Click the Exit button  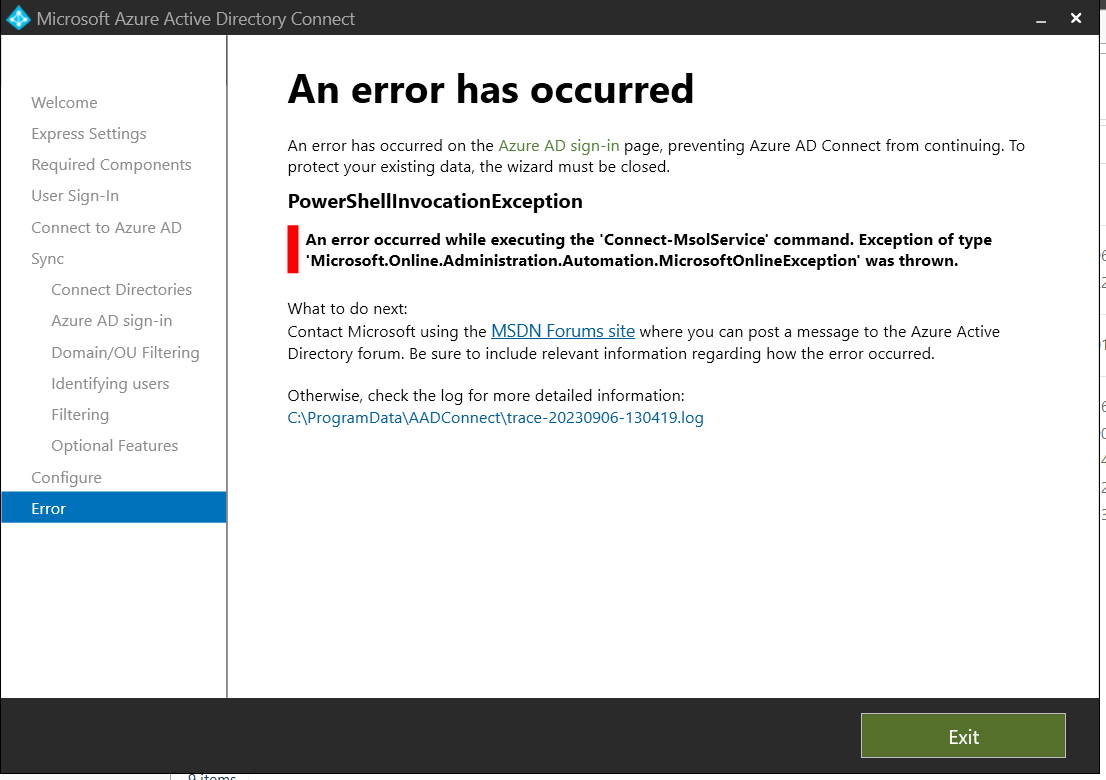pos(963,736)
